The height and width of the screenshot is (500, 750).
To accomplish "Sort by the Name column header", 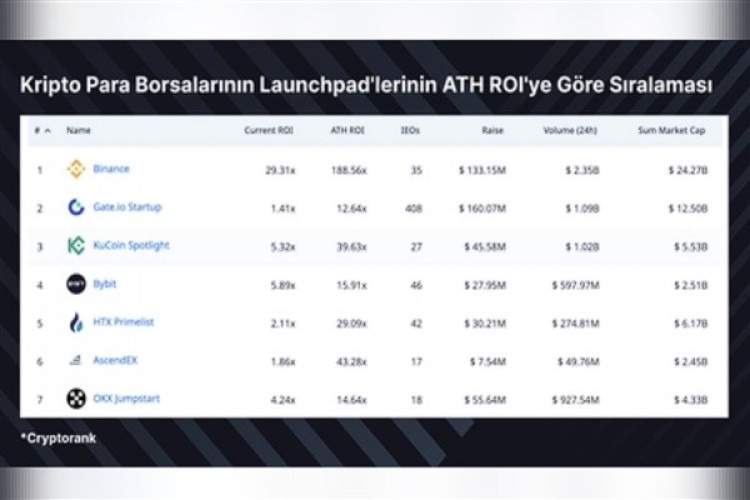I will pos(78,130).
